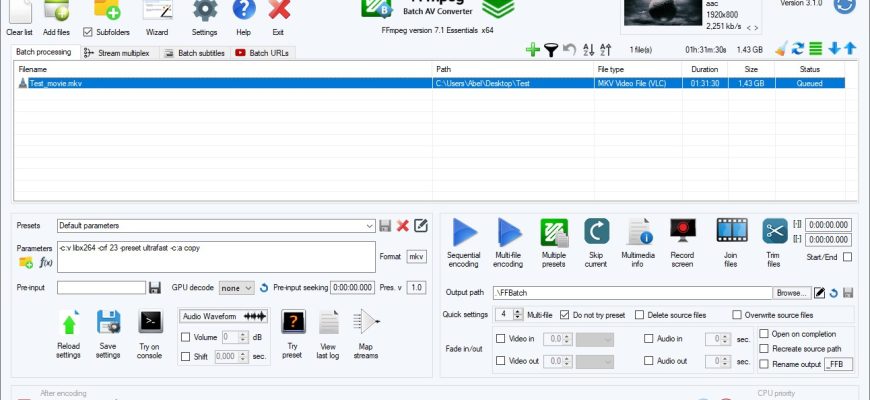870x400 pixels.
Task: Click the funnel filter icon
Action: (550, 50)
